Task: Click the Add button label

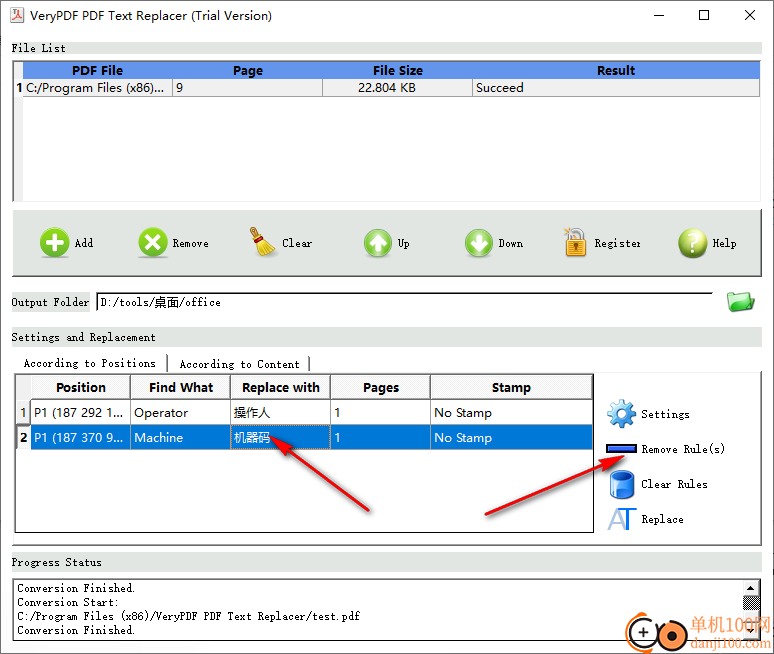Action: [x=84, y=243]
